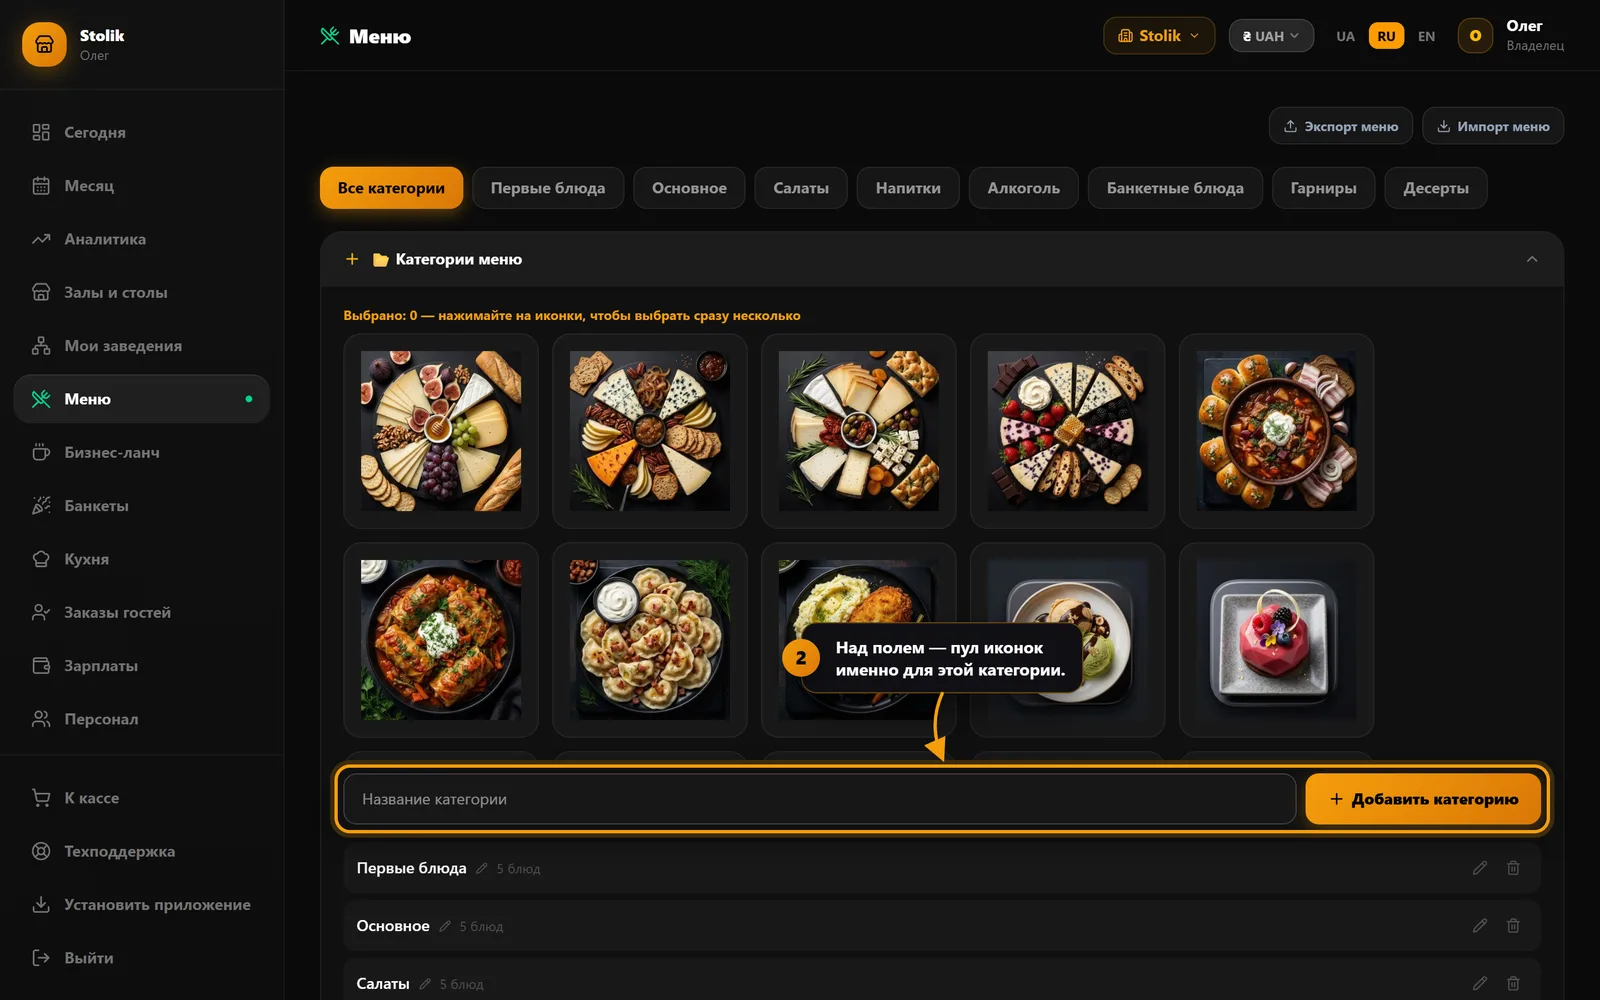Select borscht with buns thumbnail
The width and height of the screenshot is (1600, 1000).
point(1277,431)
